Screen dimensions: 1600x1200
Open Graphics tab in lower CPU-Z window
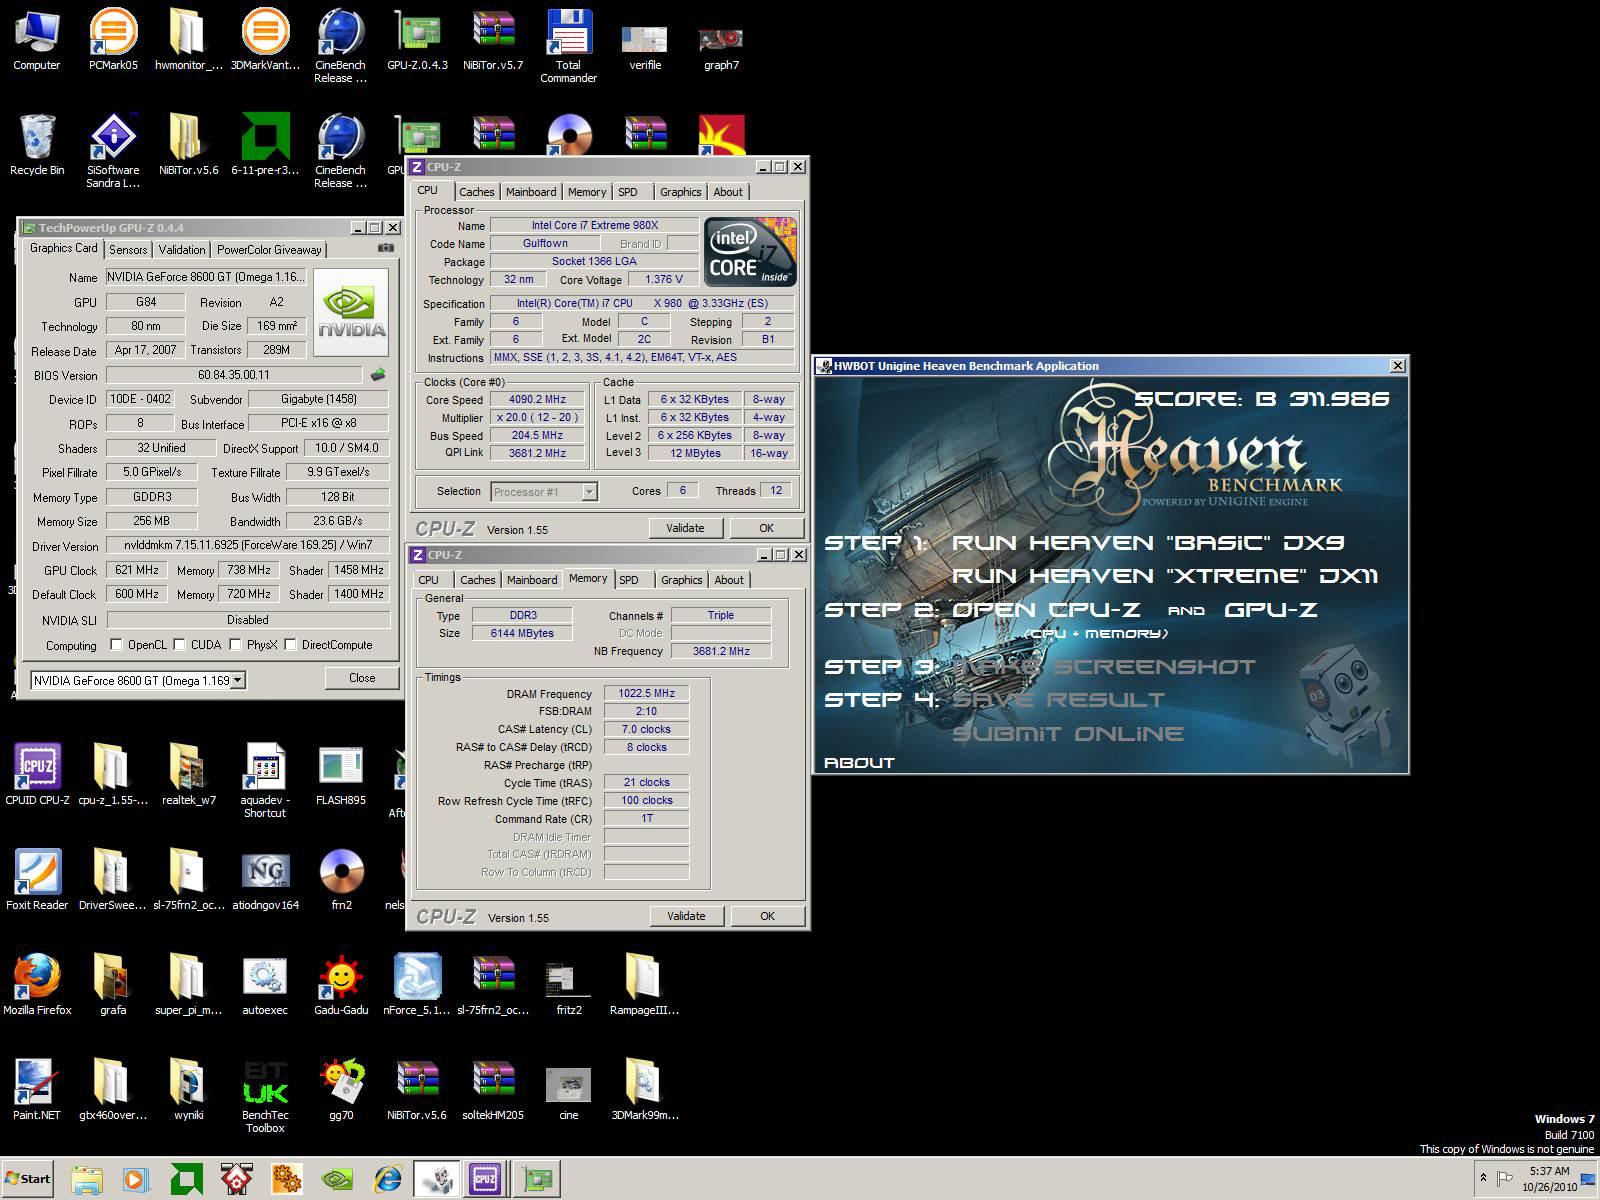[681, 580]
